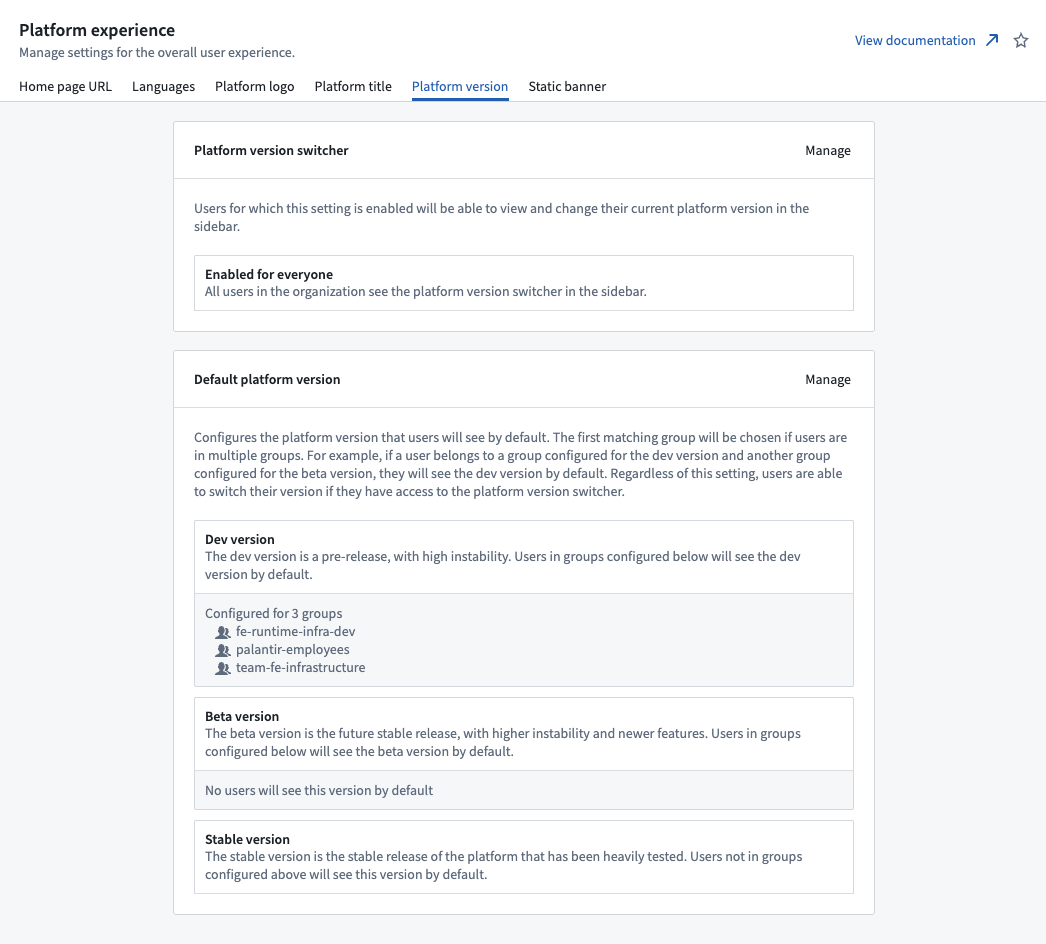Select the Stable version card
Viewport: 1046px width, 944px height.
coord(523,856)
